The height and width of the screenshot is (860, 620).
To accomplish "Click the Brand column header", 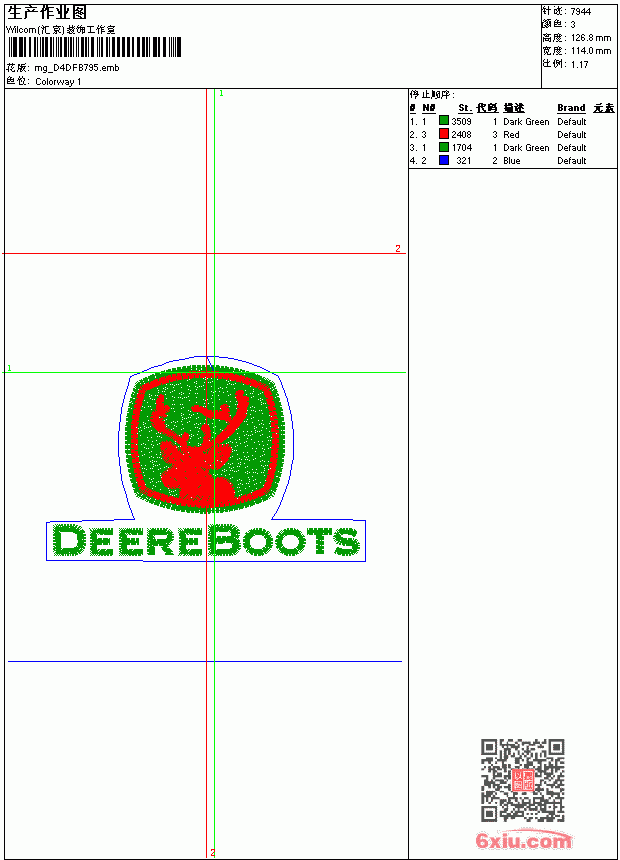I will [x=571, y=108].
